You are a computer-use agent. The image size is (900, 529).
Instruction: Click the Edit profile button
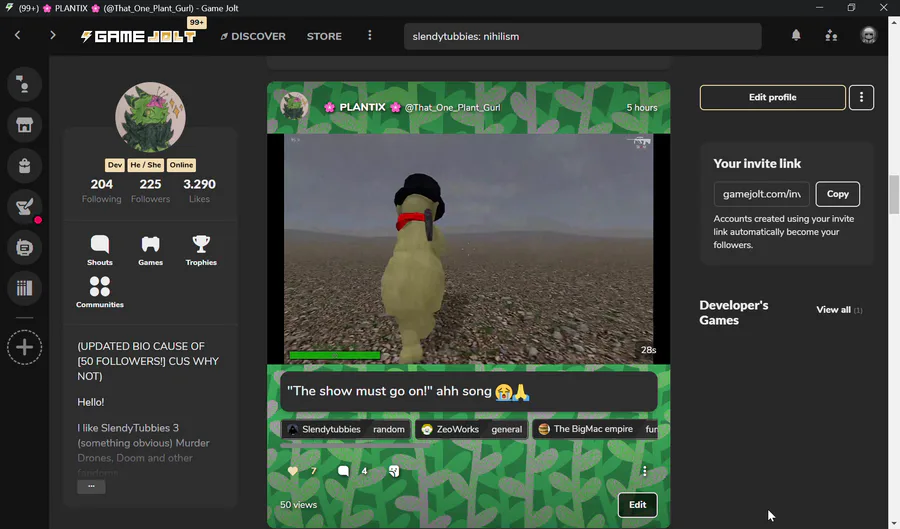coord(773,98)
